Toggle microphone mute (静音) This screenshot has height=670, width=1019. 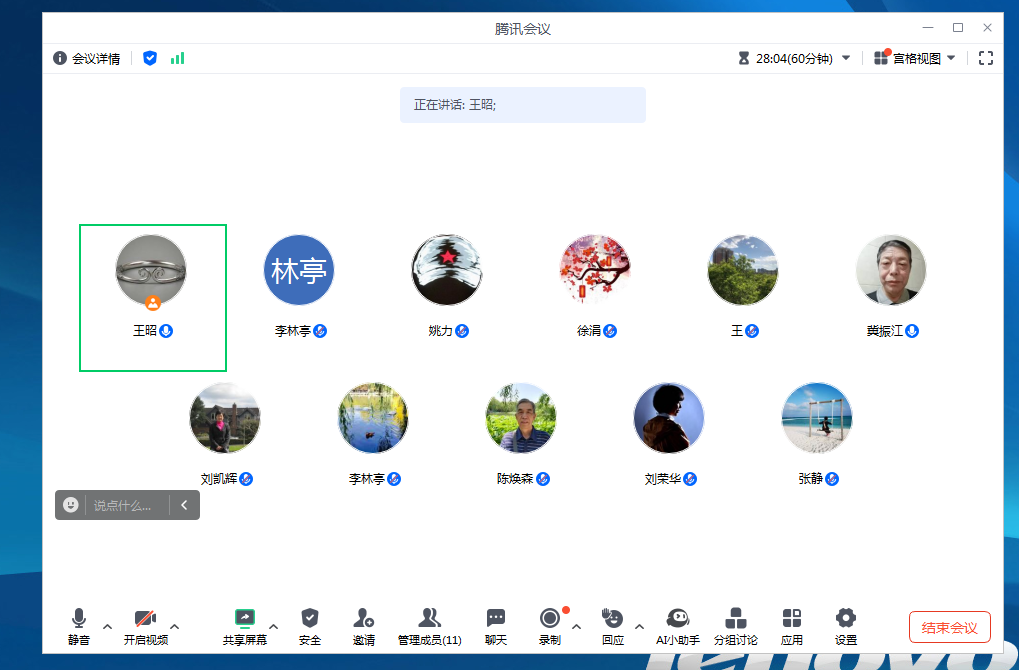click(79, 618)
